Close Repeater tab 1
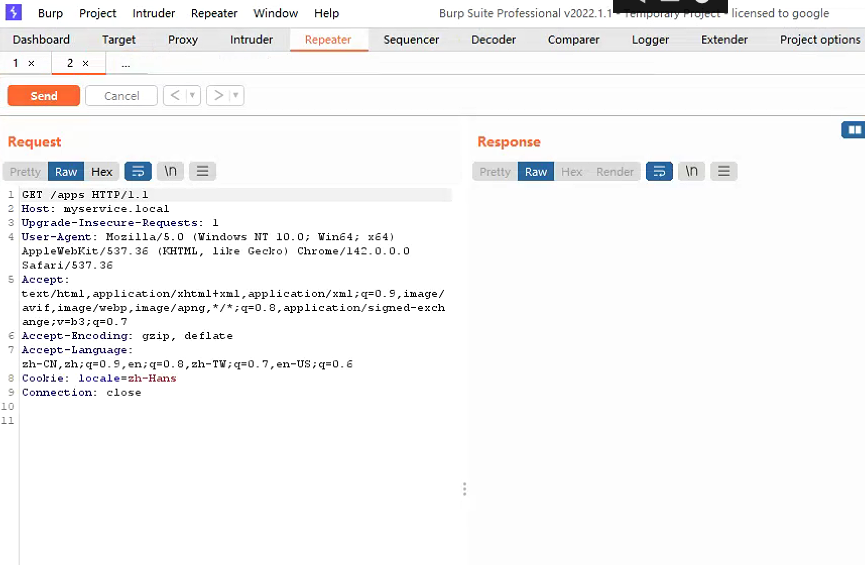This screenshot has width=865, height=565. (x=31, y=63)
